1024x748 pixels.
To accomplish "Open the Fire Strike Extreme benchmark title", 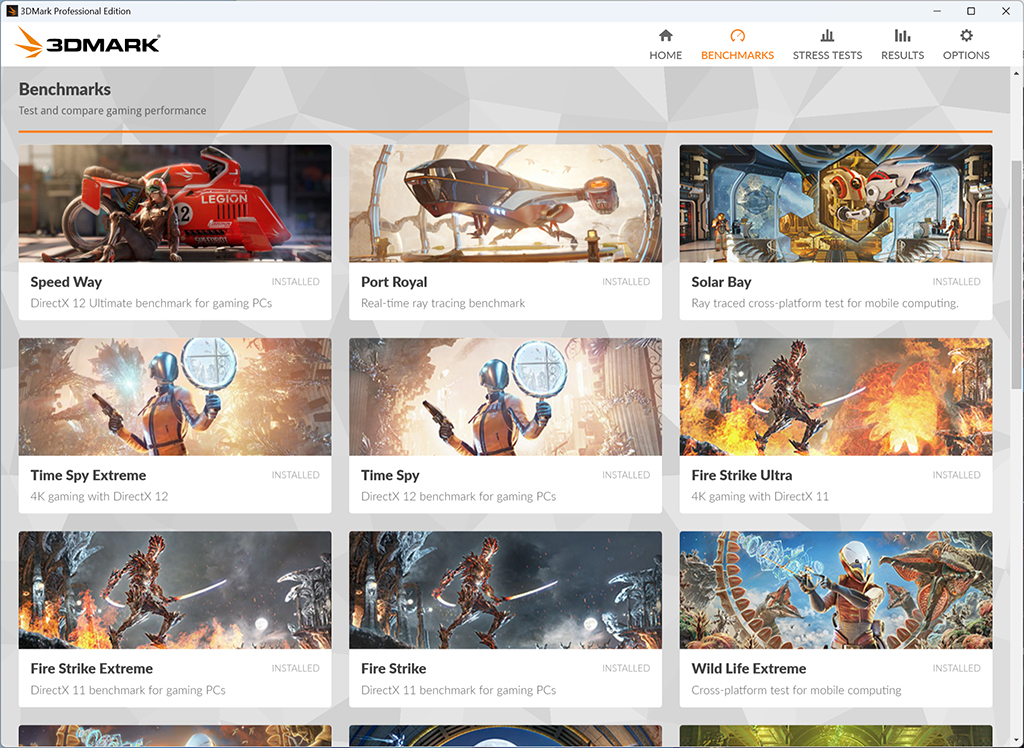I will coord(91,668).
